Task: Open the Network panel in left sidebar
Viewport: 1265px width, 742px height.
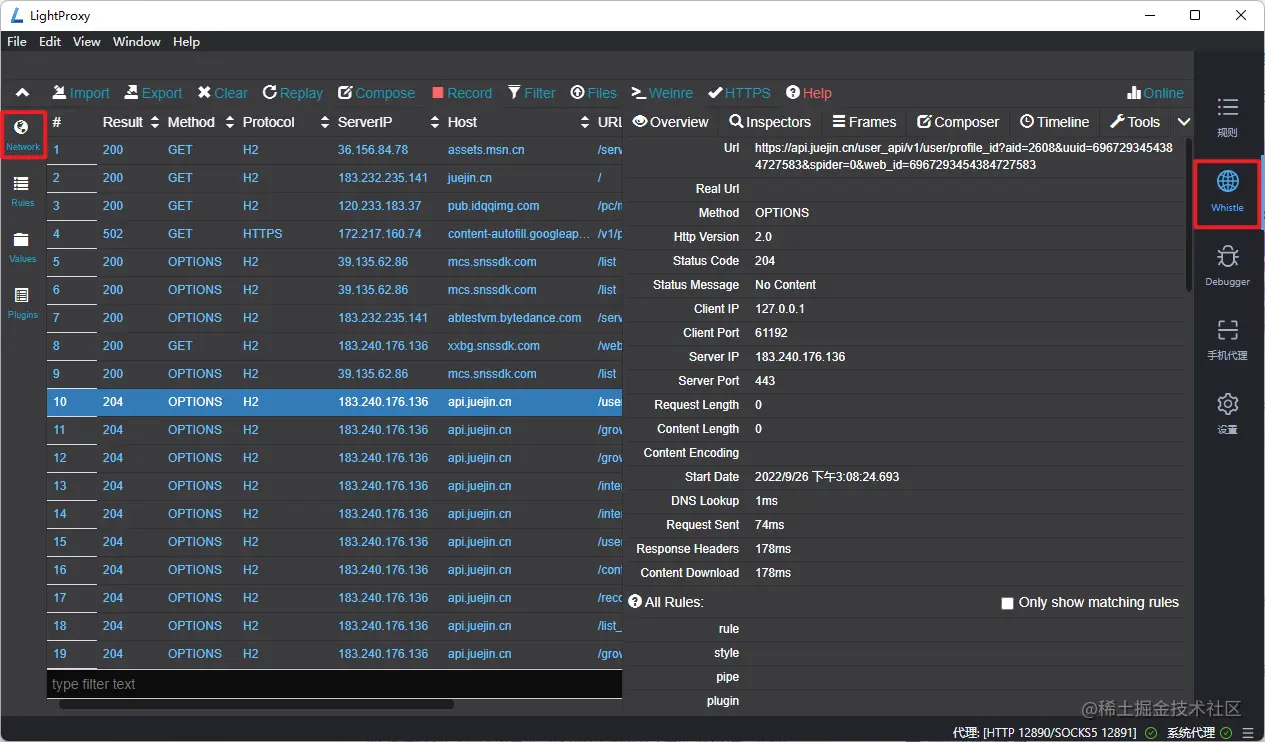Action: (x=23, y=135)
